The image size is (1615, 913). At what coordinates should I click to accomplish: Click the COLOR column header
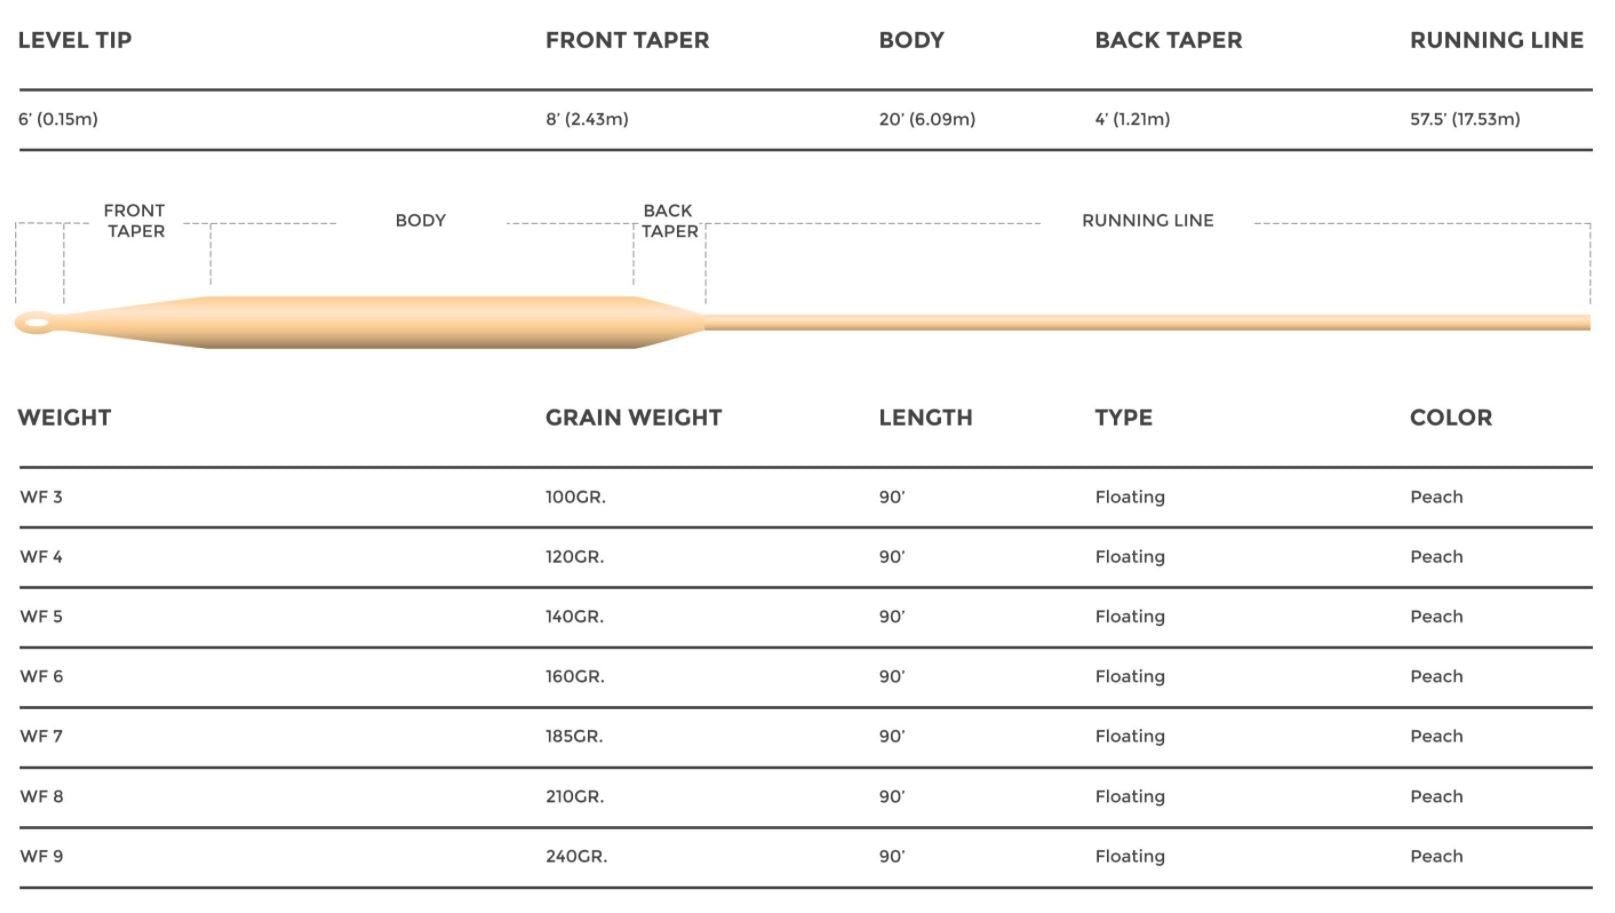coord(1450,418)
